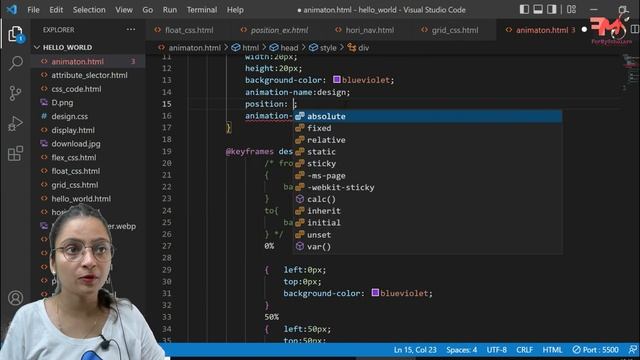
Task: Choose -webkit-sticky from suggestion list
Action: pos(427,187)
